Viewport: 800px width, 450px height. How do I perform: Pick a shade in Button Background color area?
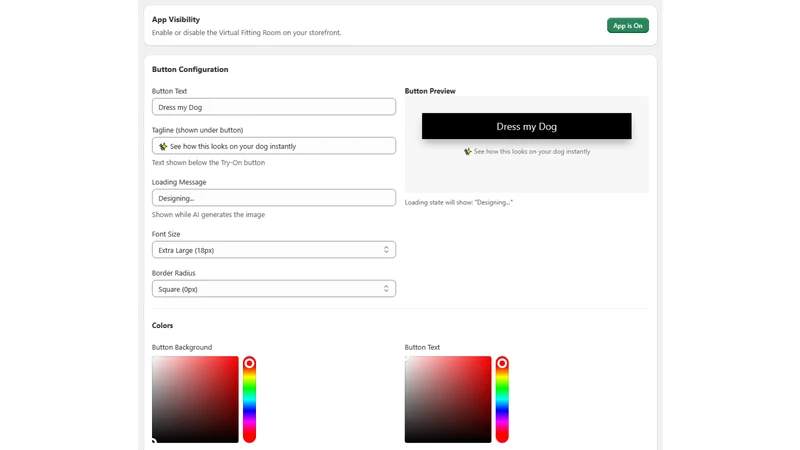(x=195, y=399)
